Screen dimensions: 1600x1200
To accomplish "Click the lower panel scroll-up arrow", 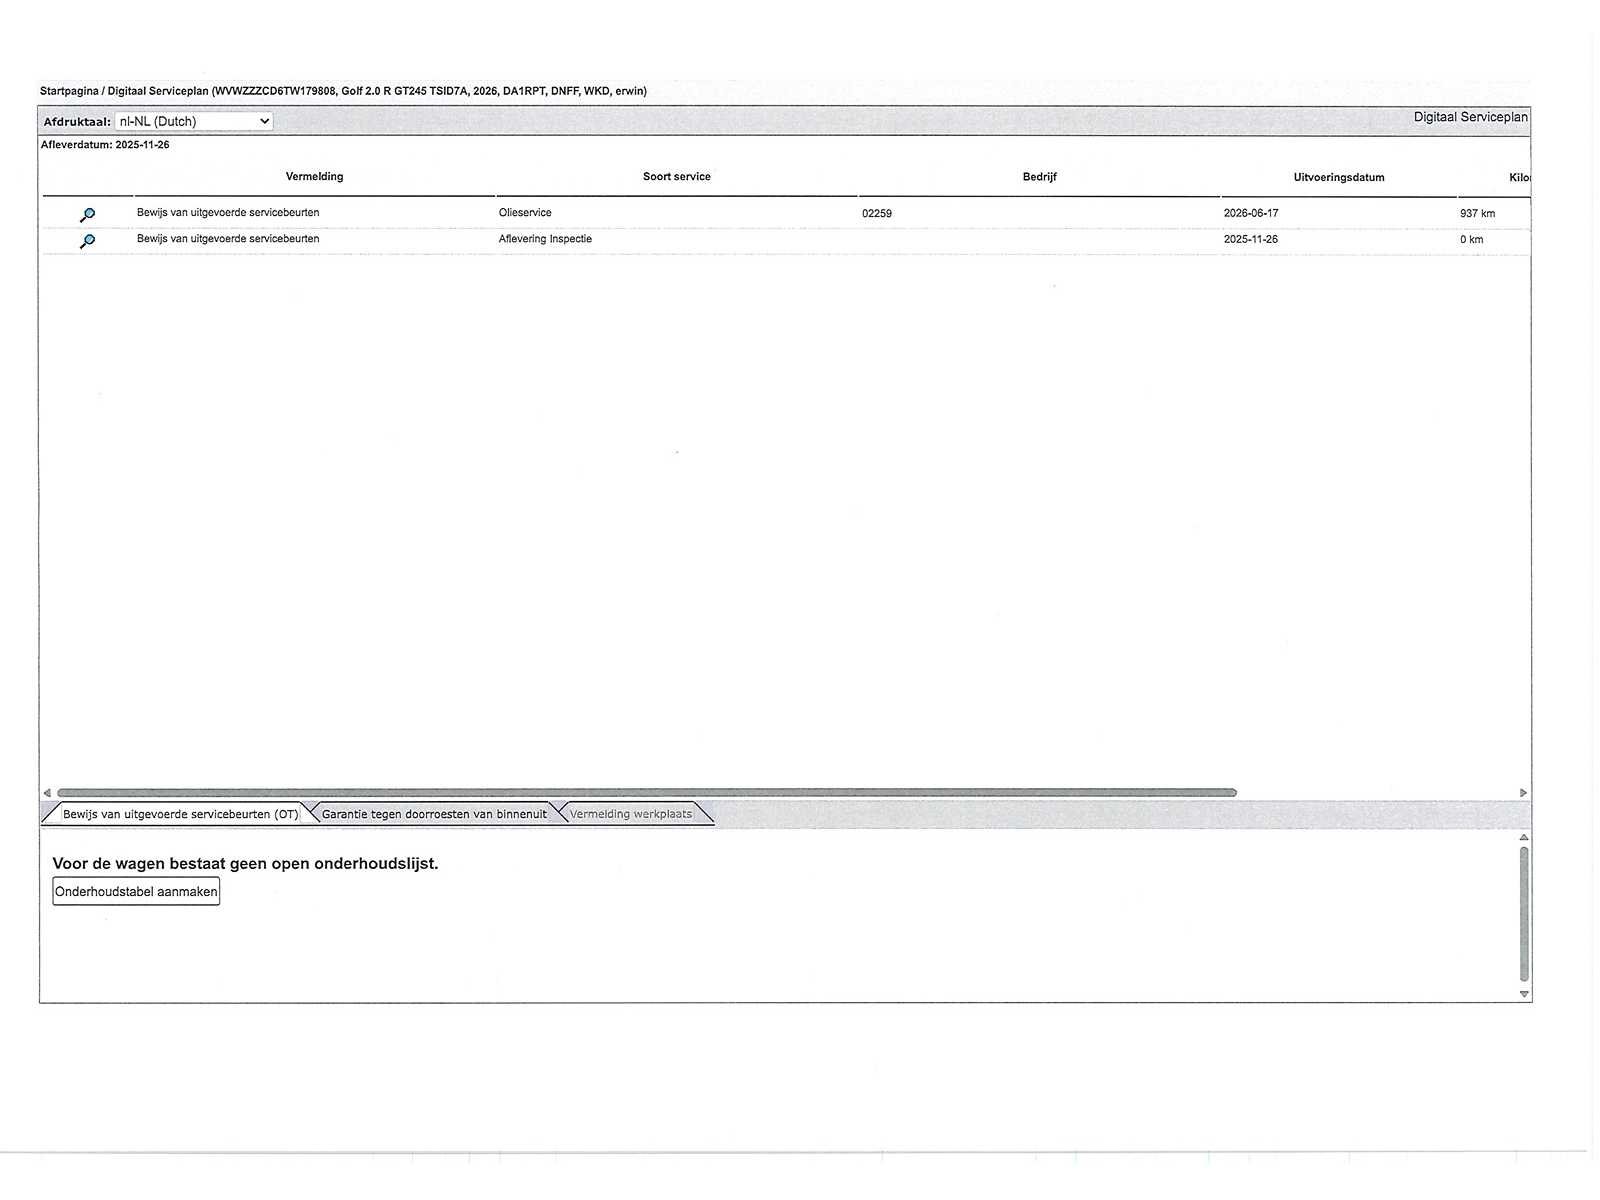I will tap(1524, 837).
